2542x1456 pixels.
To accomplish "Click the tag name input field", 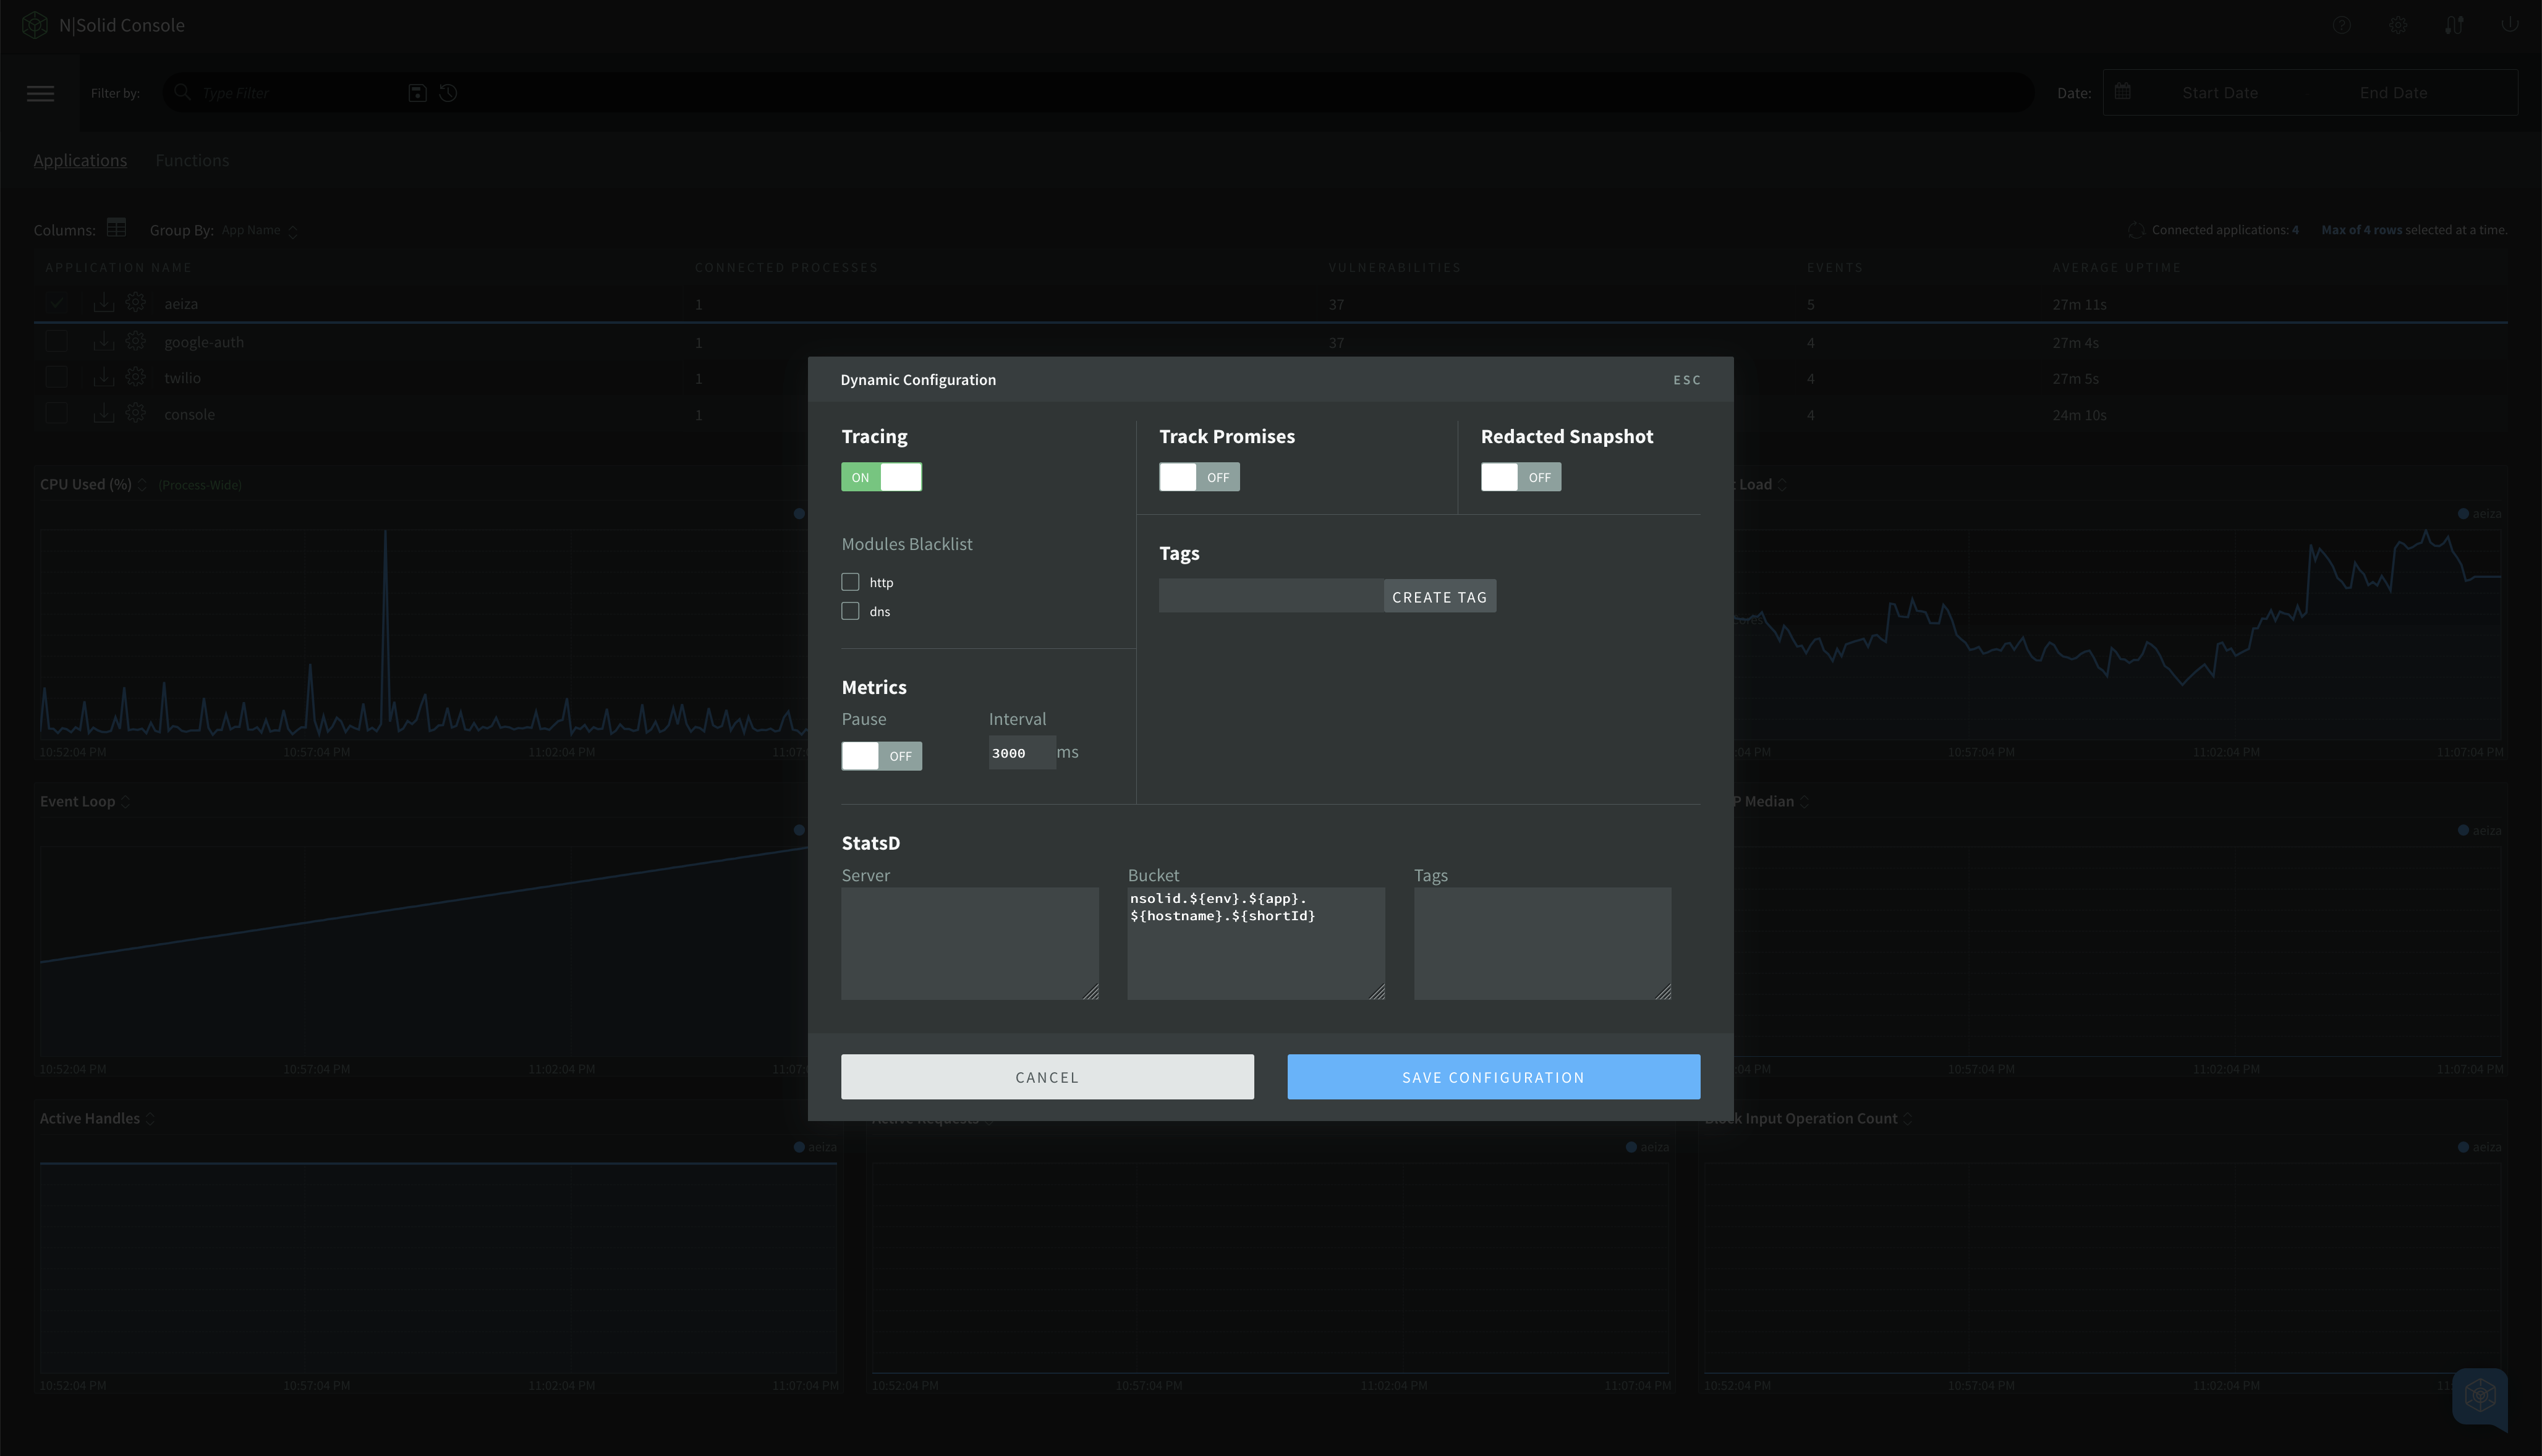I will tap(1271, 597).
